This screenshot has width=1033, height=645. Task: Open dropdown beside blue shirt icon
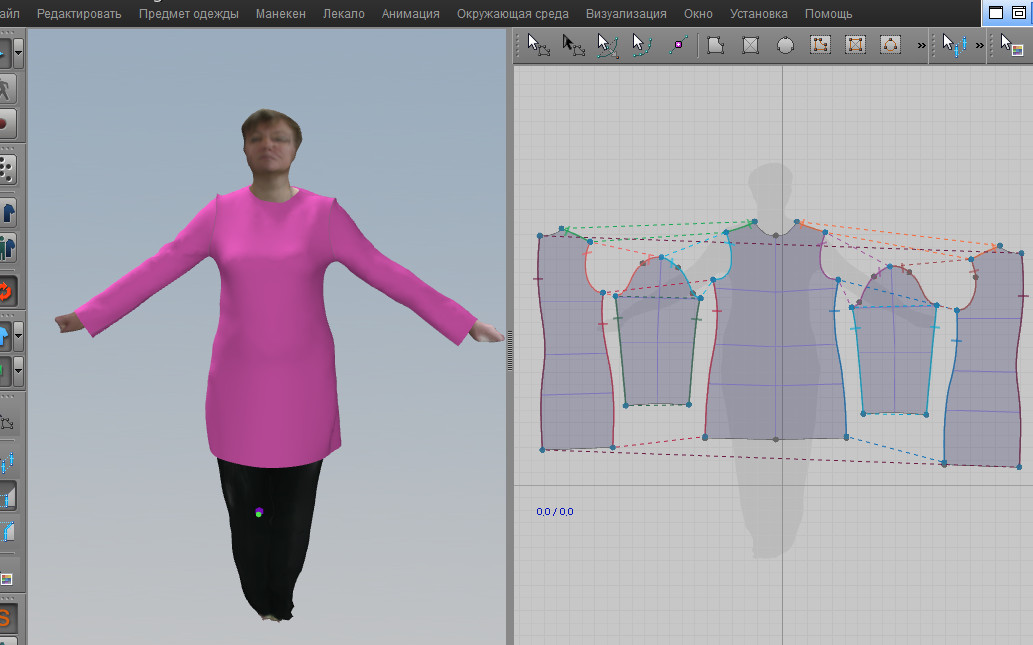(x=18, y=337)
